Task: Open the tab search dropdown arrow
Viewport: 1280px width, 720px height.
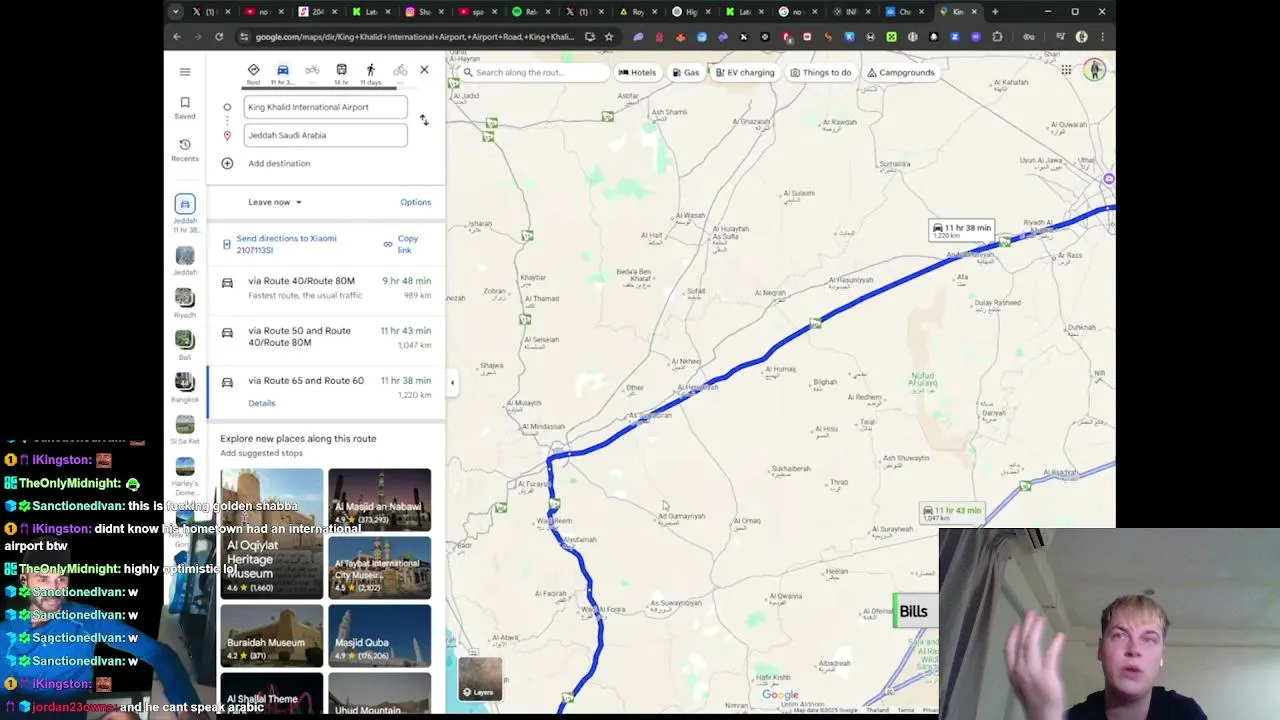Action: [176, 12]
